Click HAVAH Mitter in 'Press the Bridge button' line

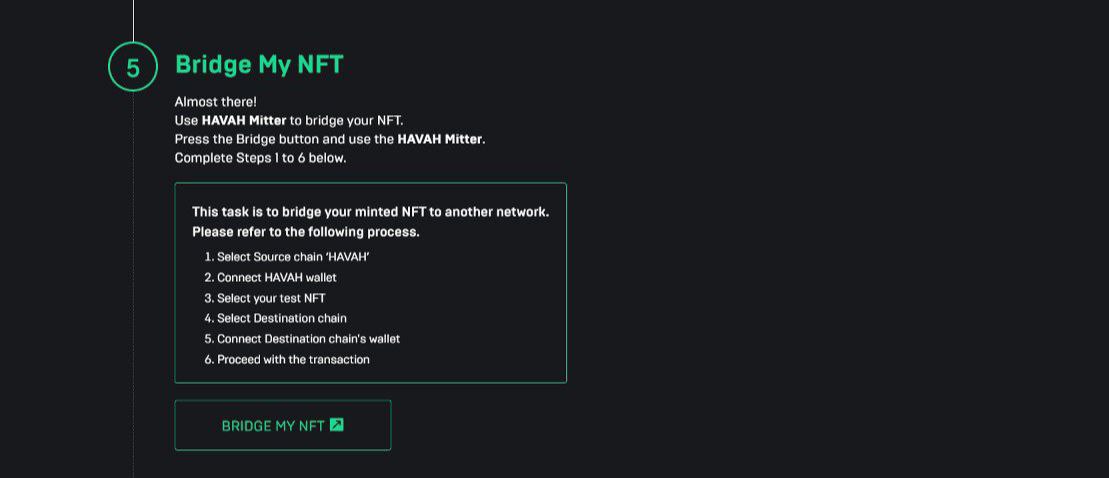tap(439, 139)
